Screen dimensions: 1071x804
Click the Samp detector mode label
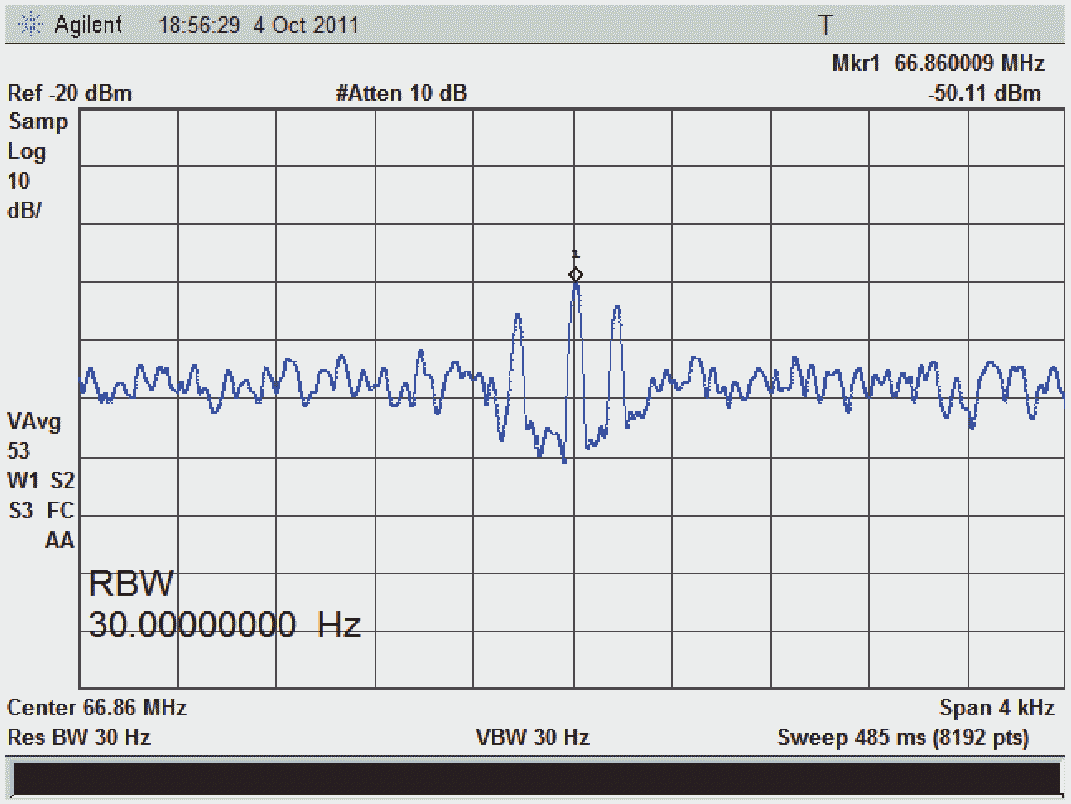(x=38, y=122)
